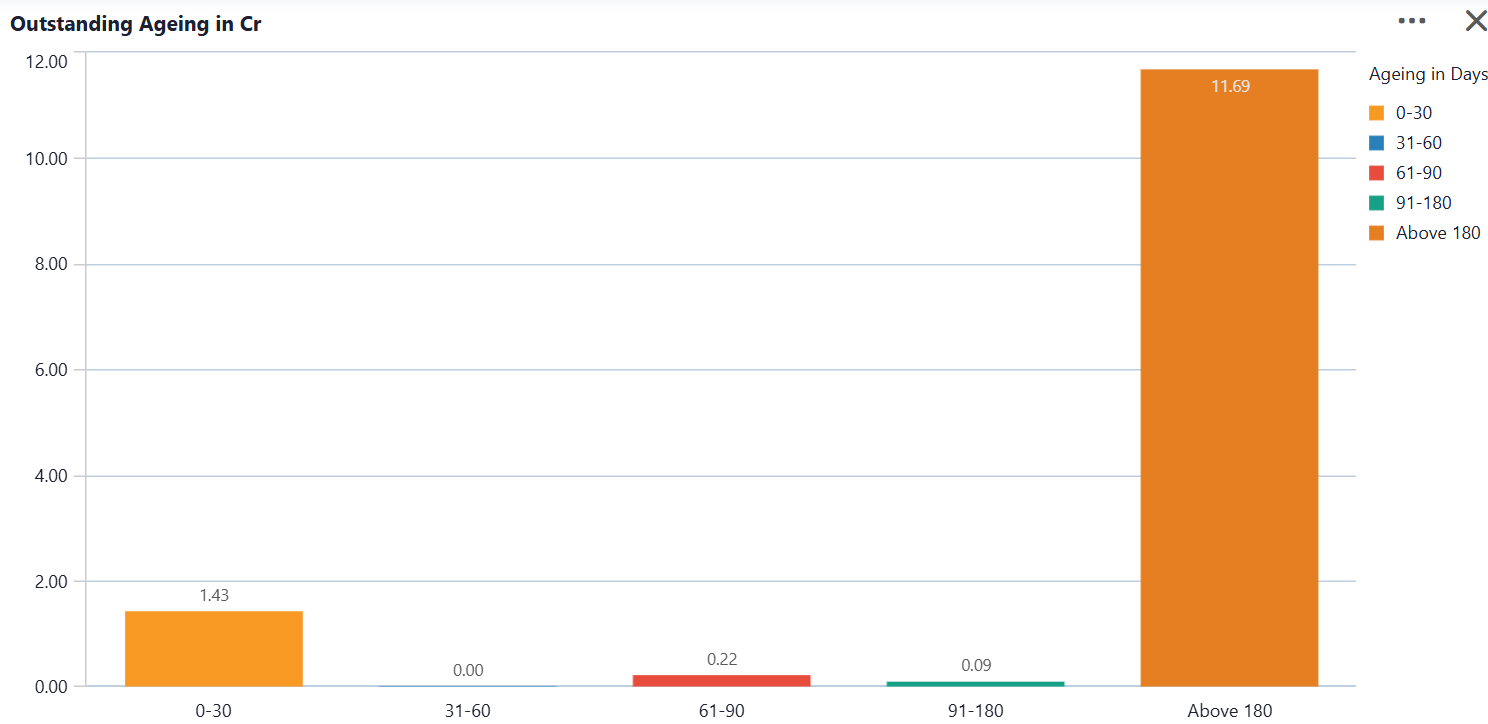Select the 31-60 legend label

(x=1419, y=143)
